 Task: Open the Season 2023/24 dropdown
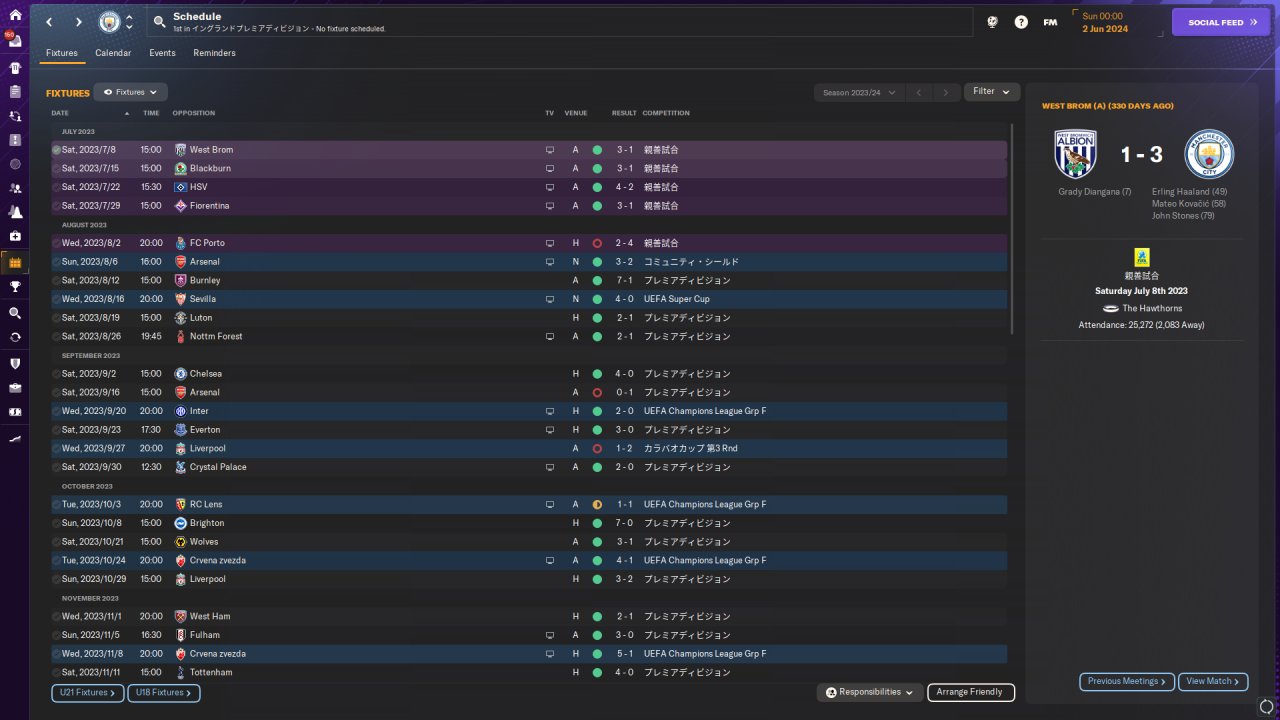pyautogui.click(x=858, y=92)
